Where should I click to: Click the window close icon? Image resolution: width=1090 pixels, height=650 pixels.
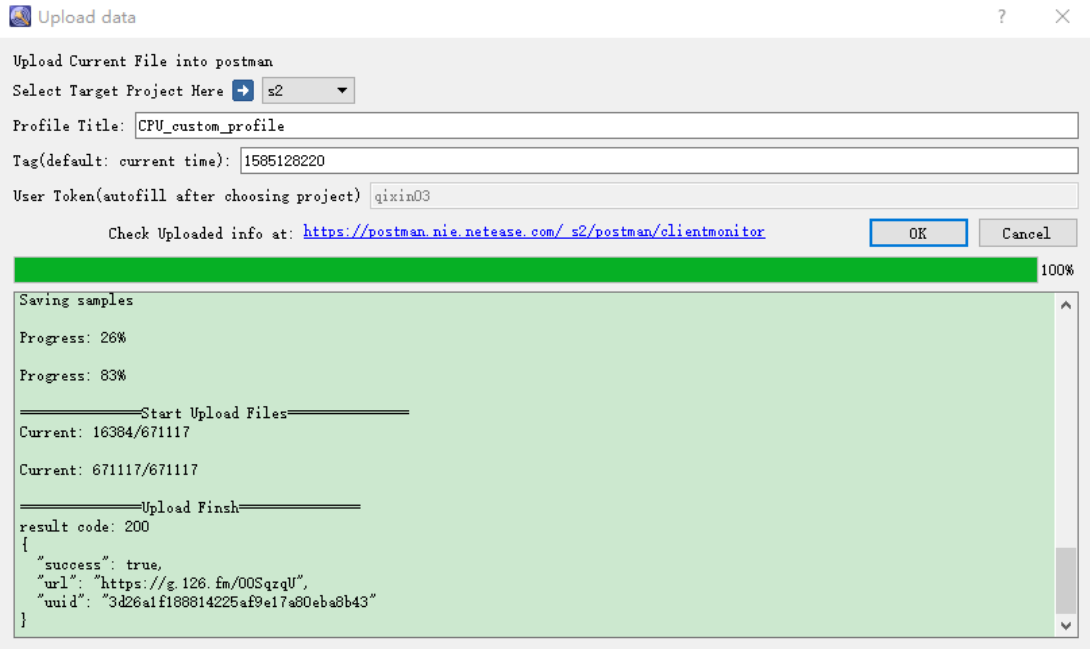point(1063,16)
